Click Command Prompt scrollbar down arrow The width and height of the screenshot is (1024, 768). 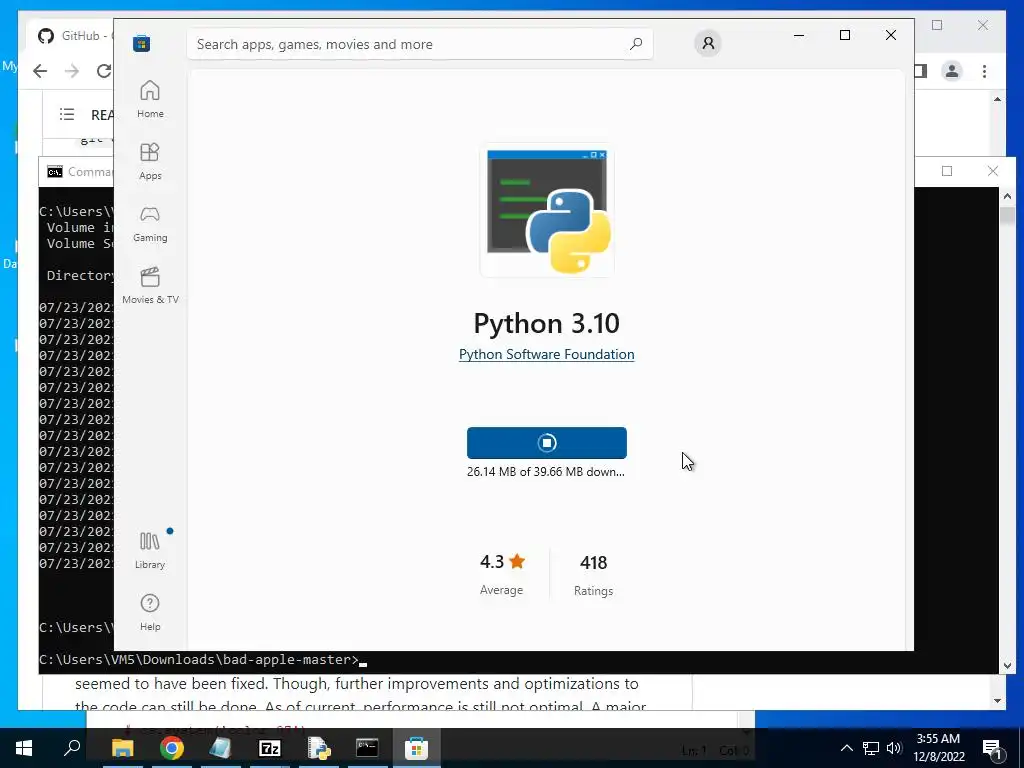pyautogui.click(x=1007, y=666)
